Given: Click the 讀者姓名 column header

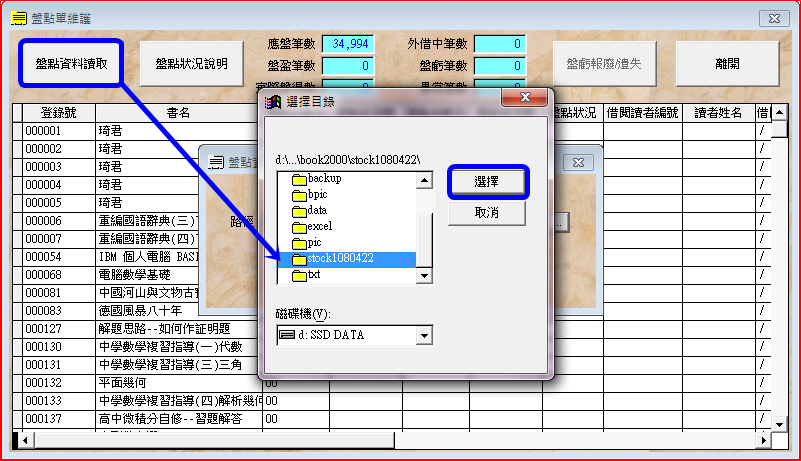Looking at the screenshot, I should tap(718, 113).
